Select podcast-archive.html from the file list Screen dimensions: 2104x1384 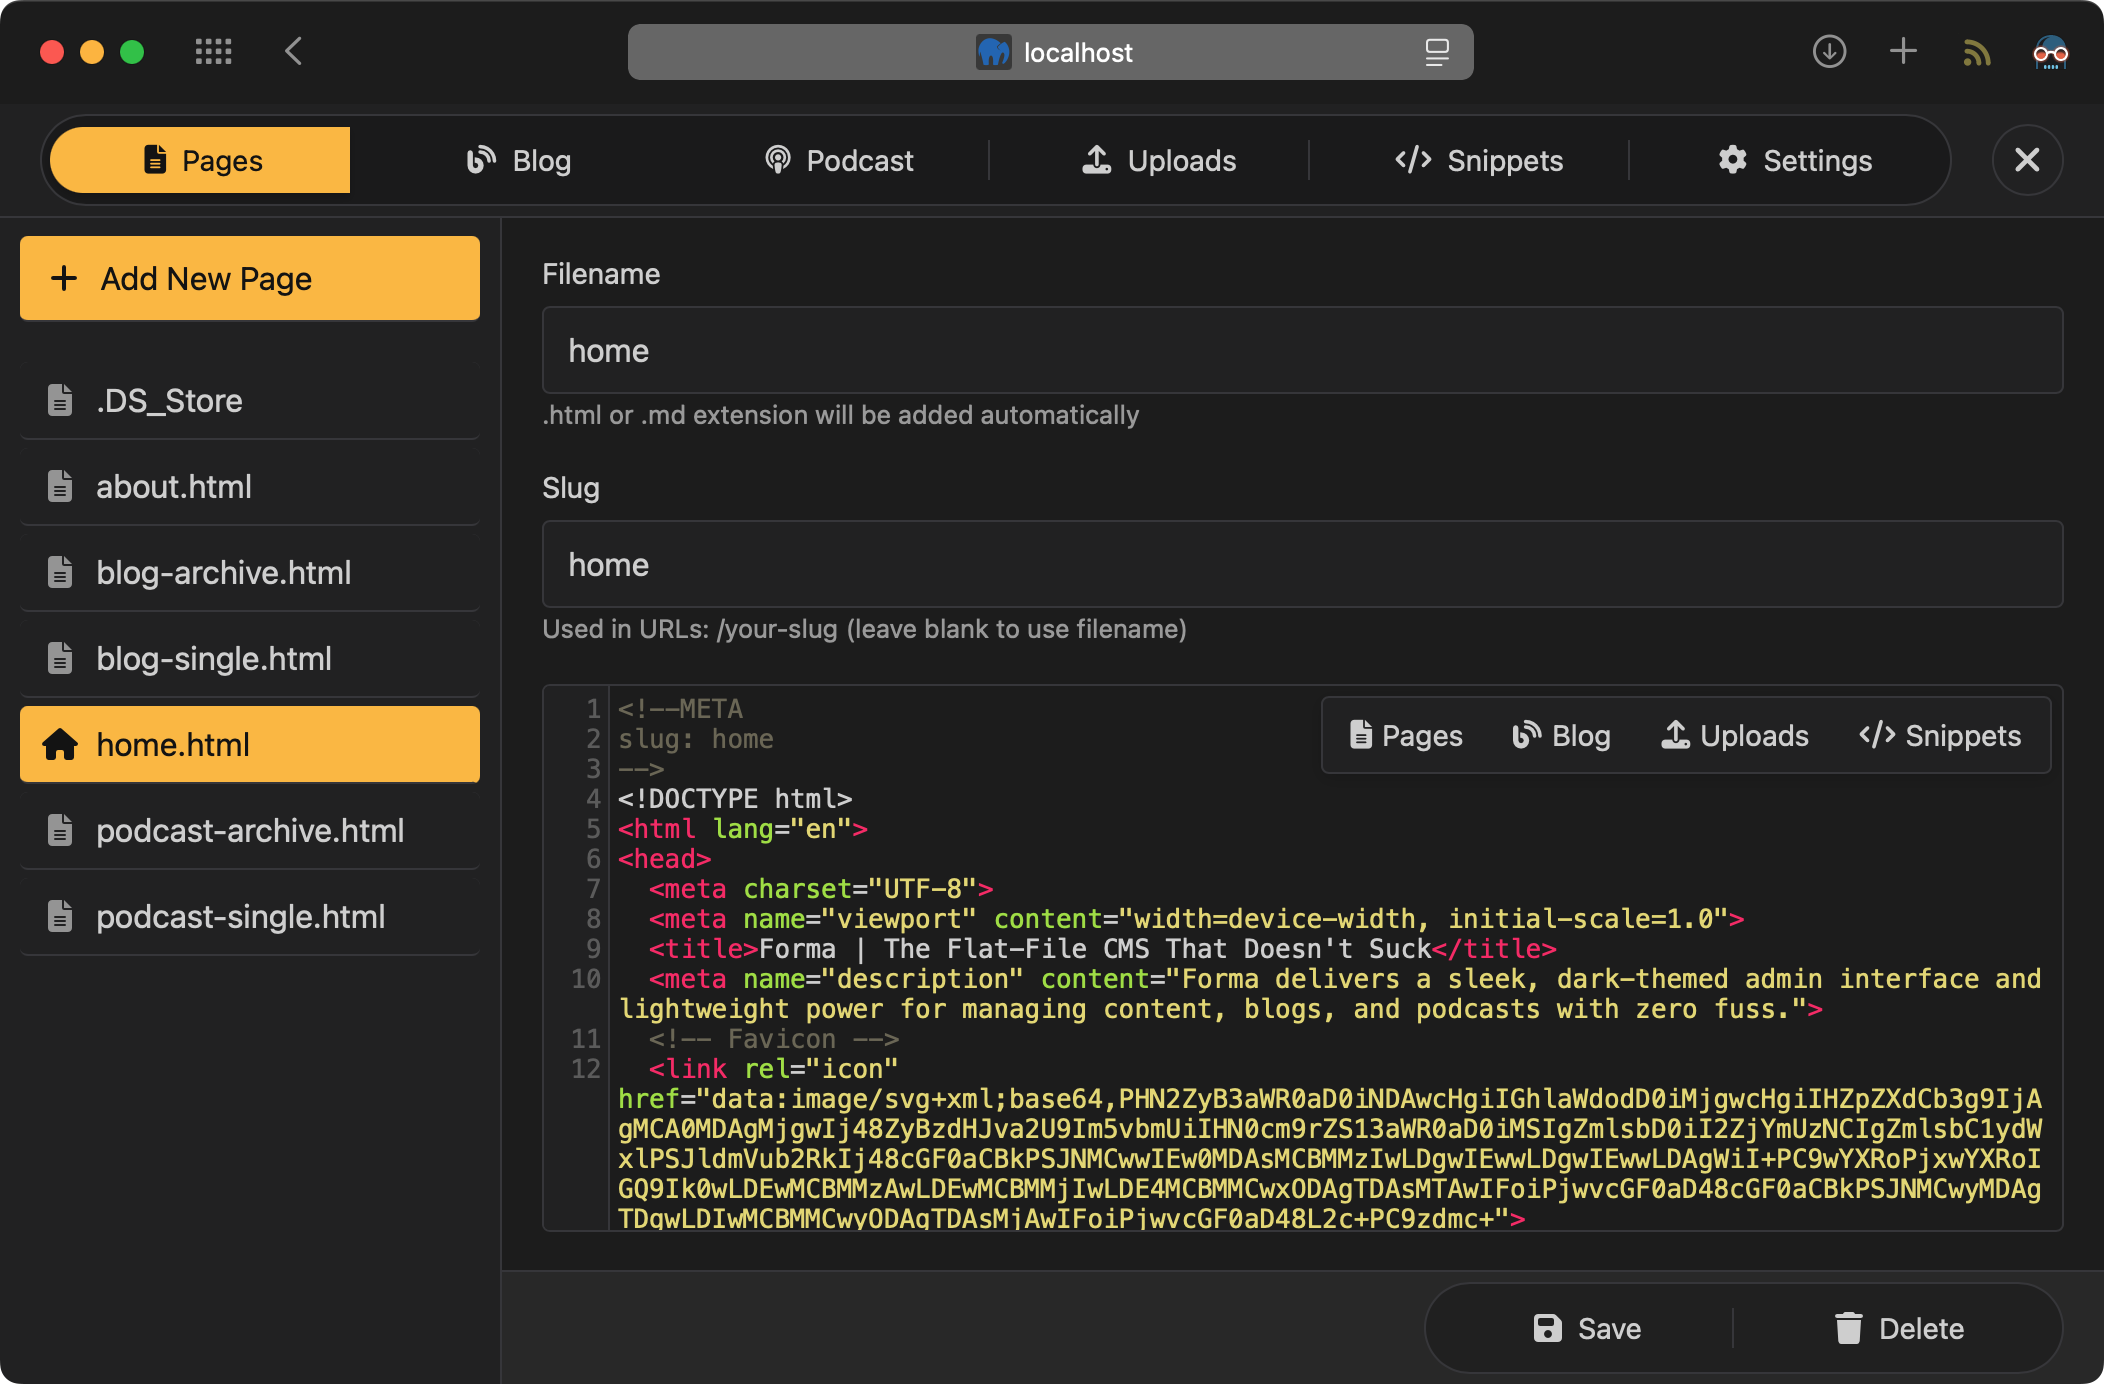point(250,830)
